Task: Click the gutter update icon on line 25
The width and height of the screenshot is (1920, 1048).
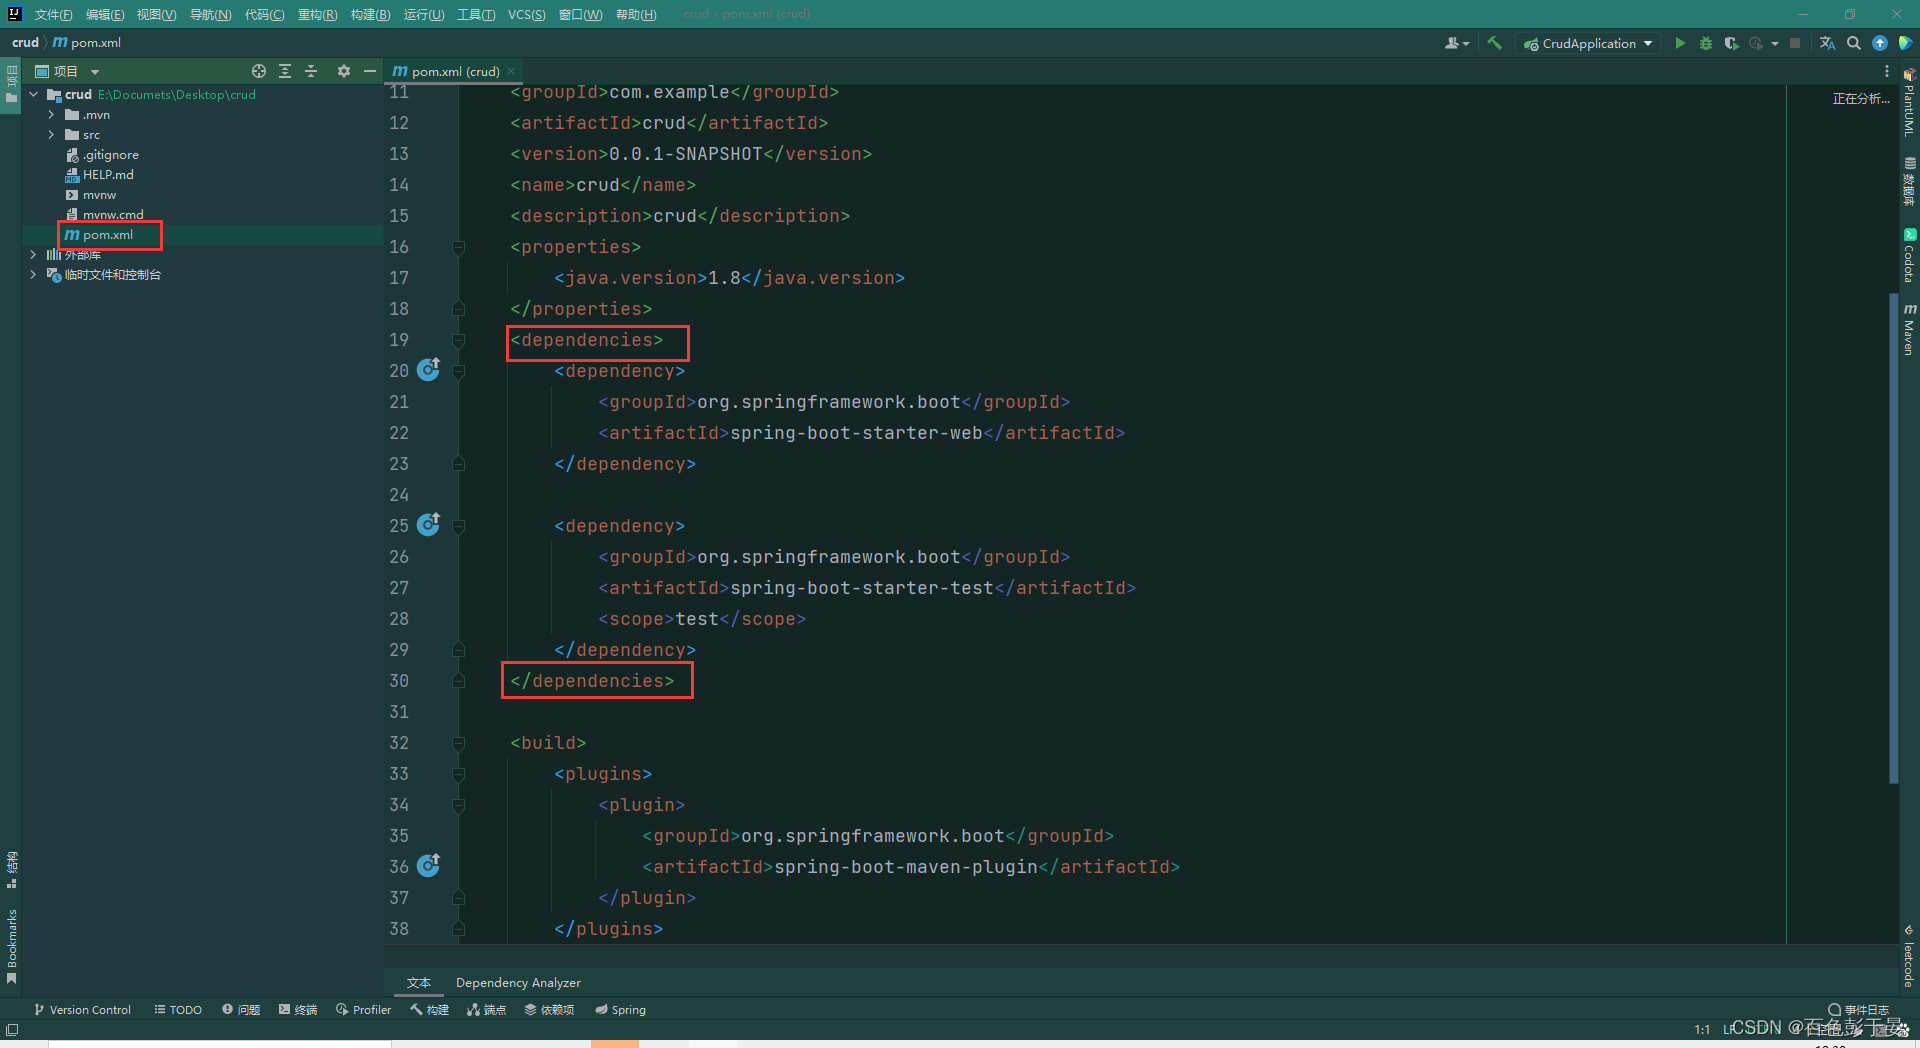Action: pyautogui.click(x=429, y=525)
